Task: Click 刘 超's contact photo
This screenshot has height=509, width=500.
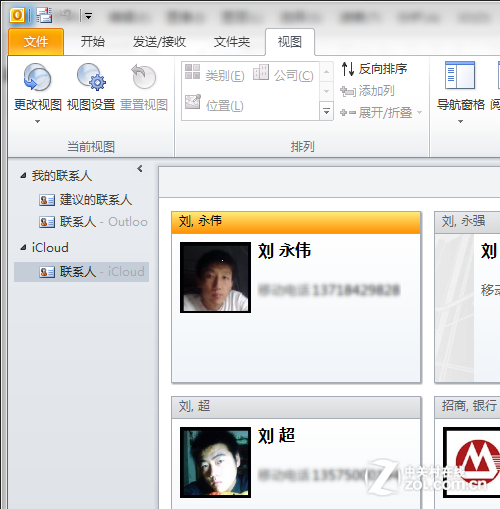Action: 215,462
